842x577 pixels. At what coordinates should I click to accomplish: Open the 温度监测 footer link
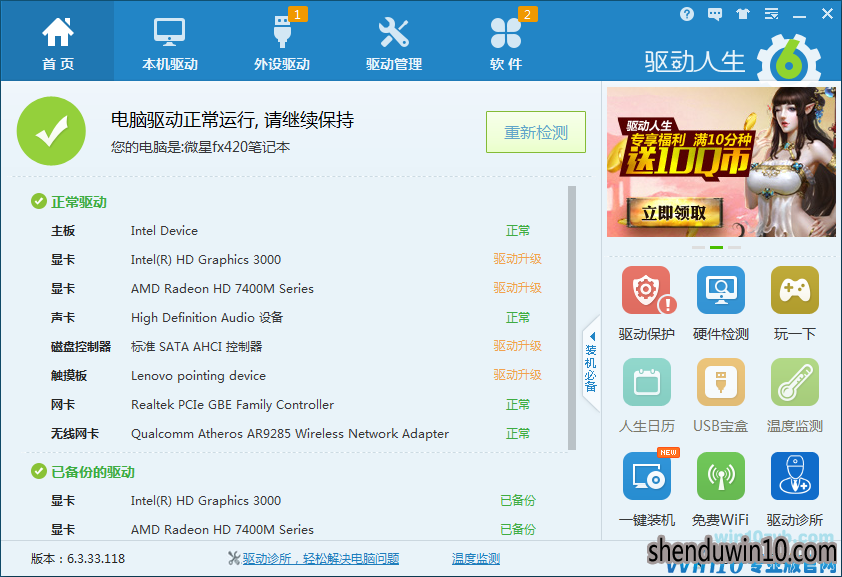coord(476,559)
